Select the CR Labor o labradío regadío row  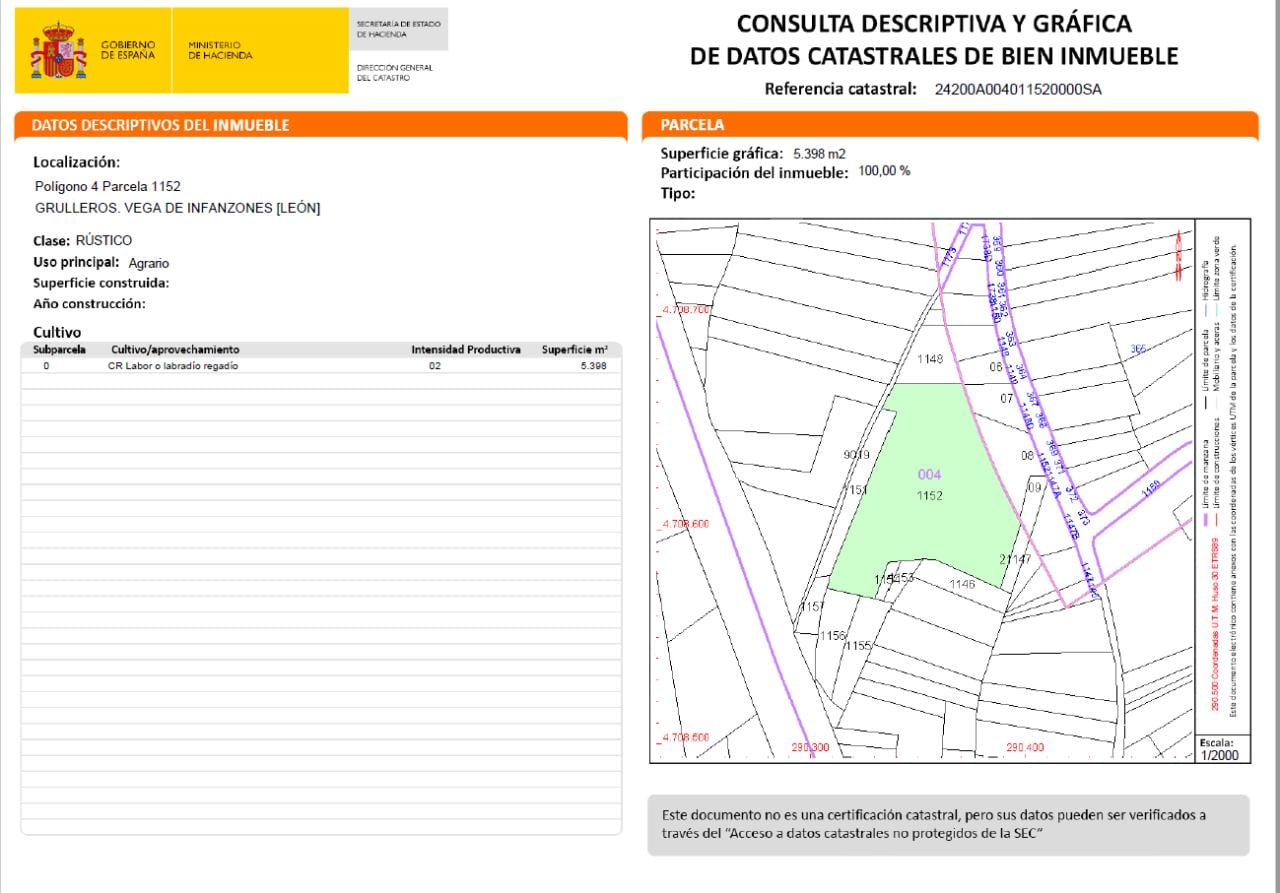[321, 366]
